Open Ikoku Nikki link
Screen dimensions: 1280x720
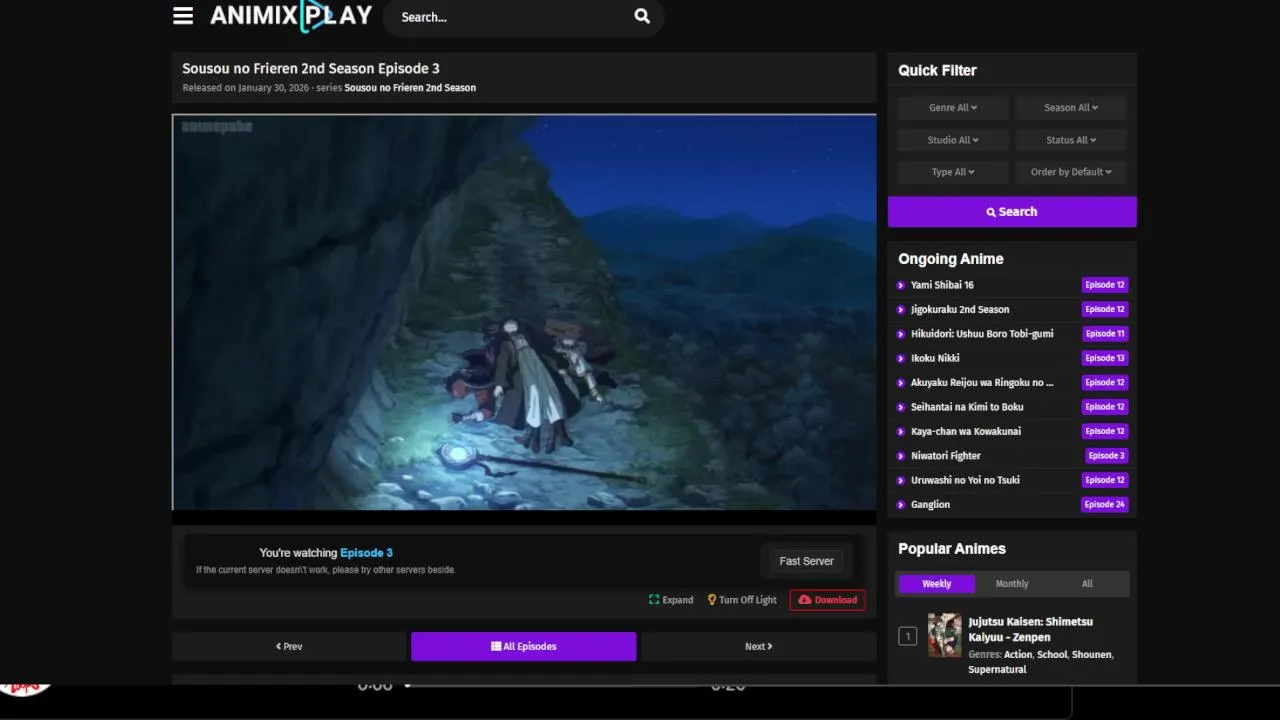[x=935, y=358]
